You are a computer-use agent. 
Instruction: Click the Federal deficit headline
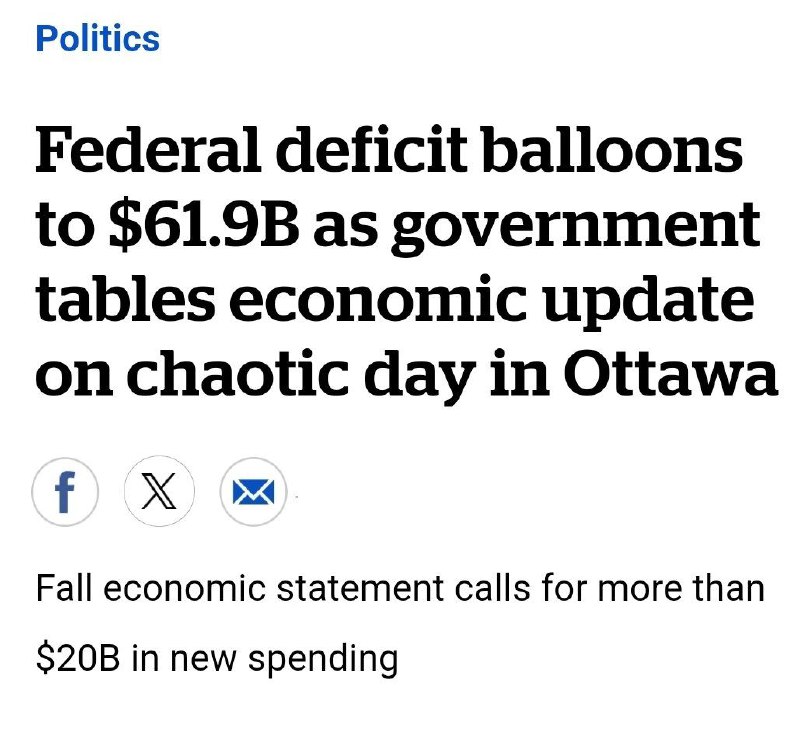click(x=407, y=262)
